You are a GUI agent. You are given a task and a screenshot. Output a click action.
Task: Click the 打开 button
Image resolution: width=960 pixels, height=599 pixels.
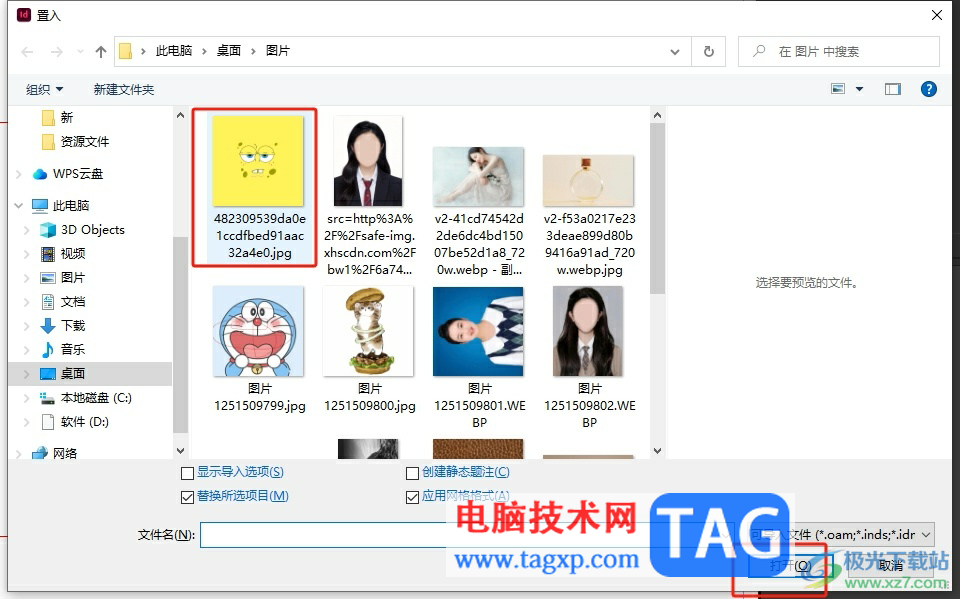point(790,565)
